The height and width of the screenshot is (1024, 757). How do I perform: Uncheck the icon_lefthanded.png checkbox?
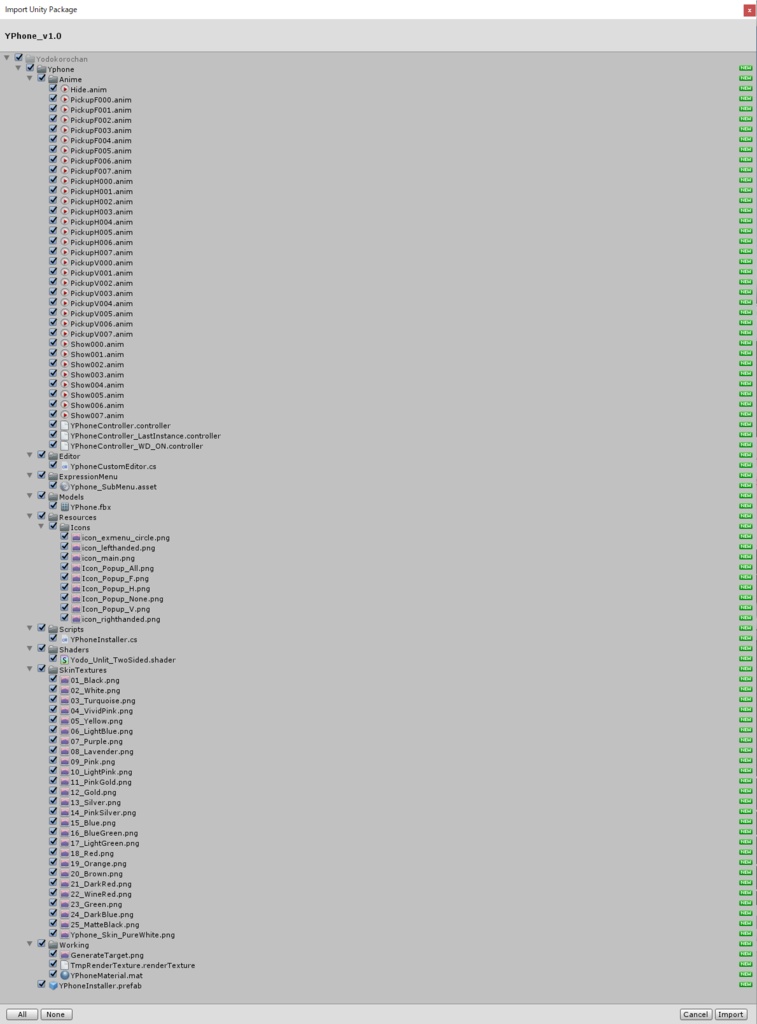point(65,547)
